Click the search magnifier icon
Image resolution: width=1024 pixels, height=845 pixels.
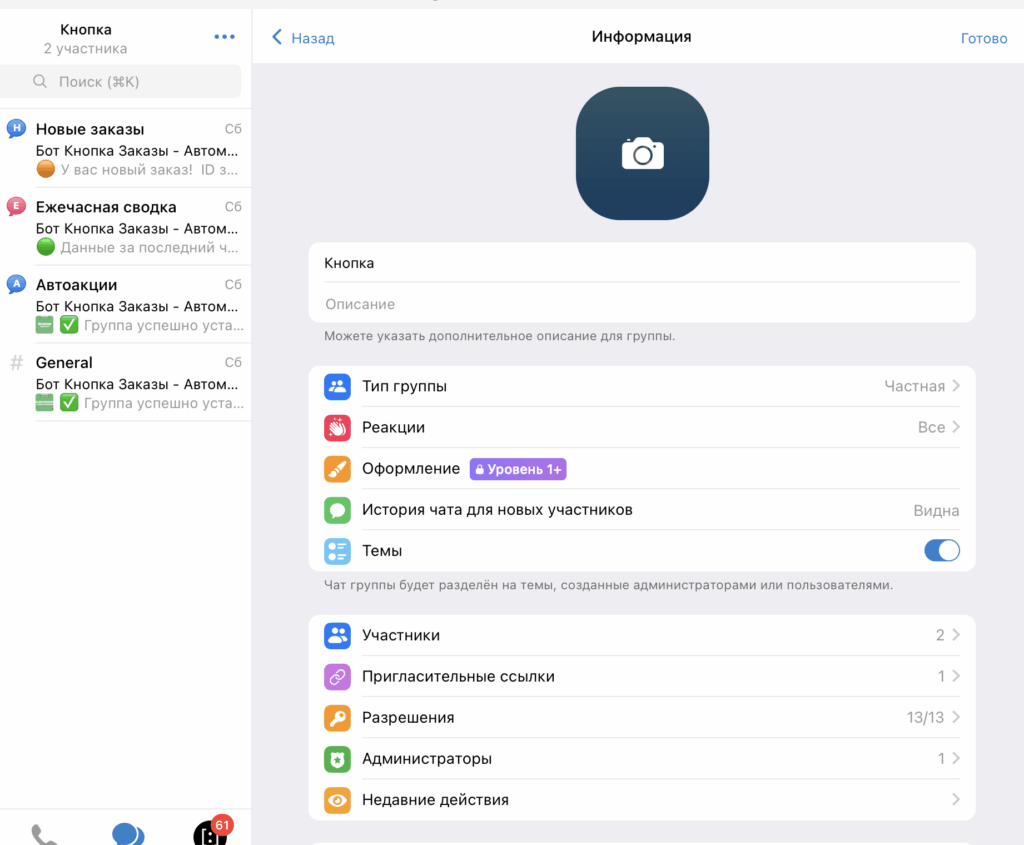[40, 81]
